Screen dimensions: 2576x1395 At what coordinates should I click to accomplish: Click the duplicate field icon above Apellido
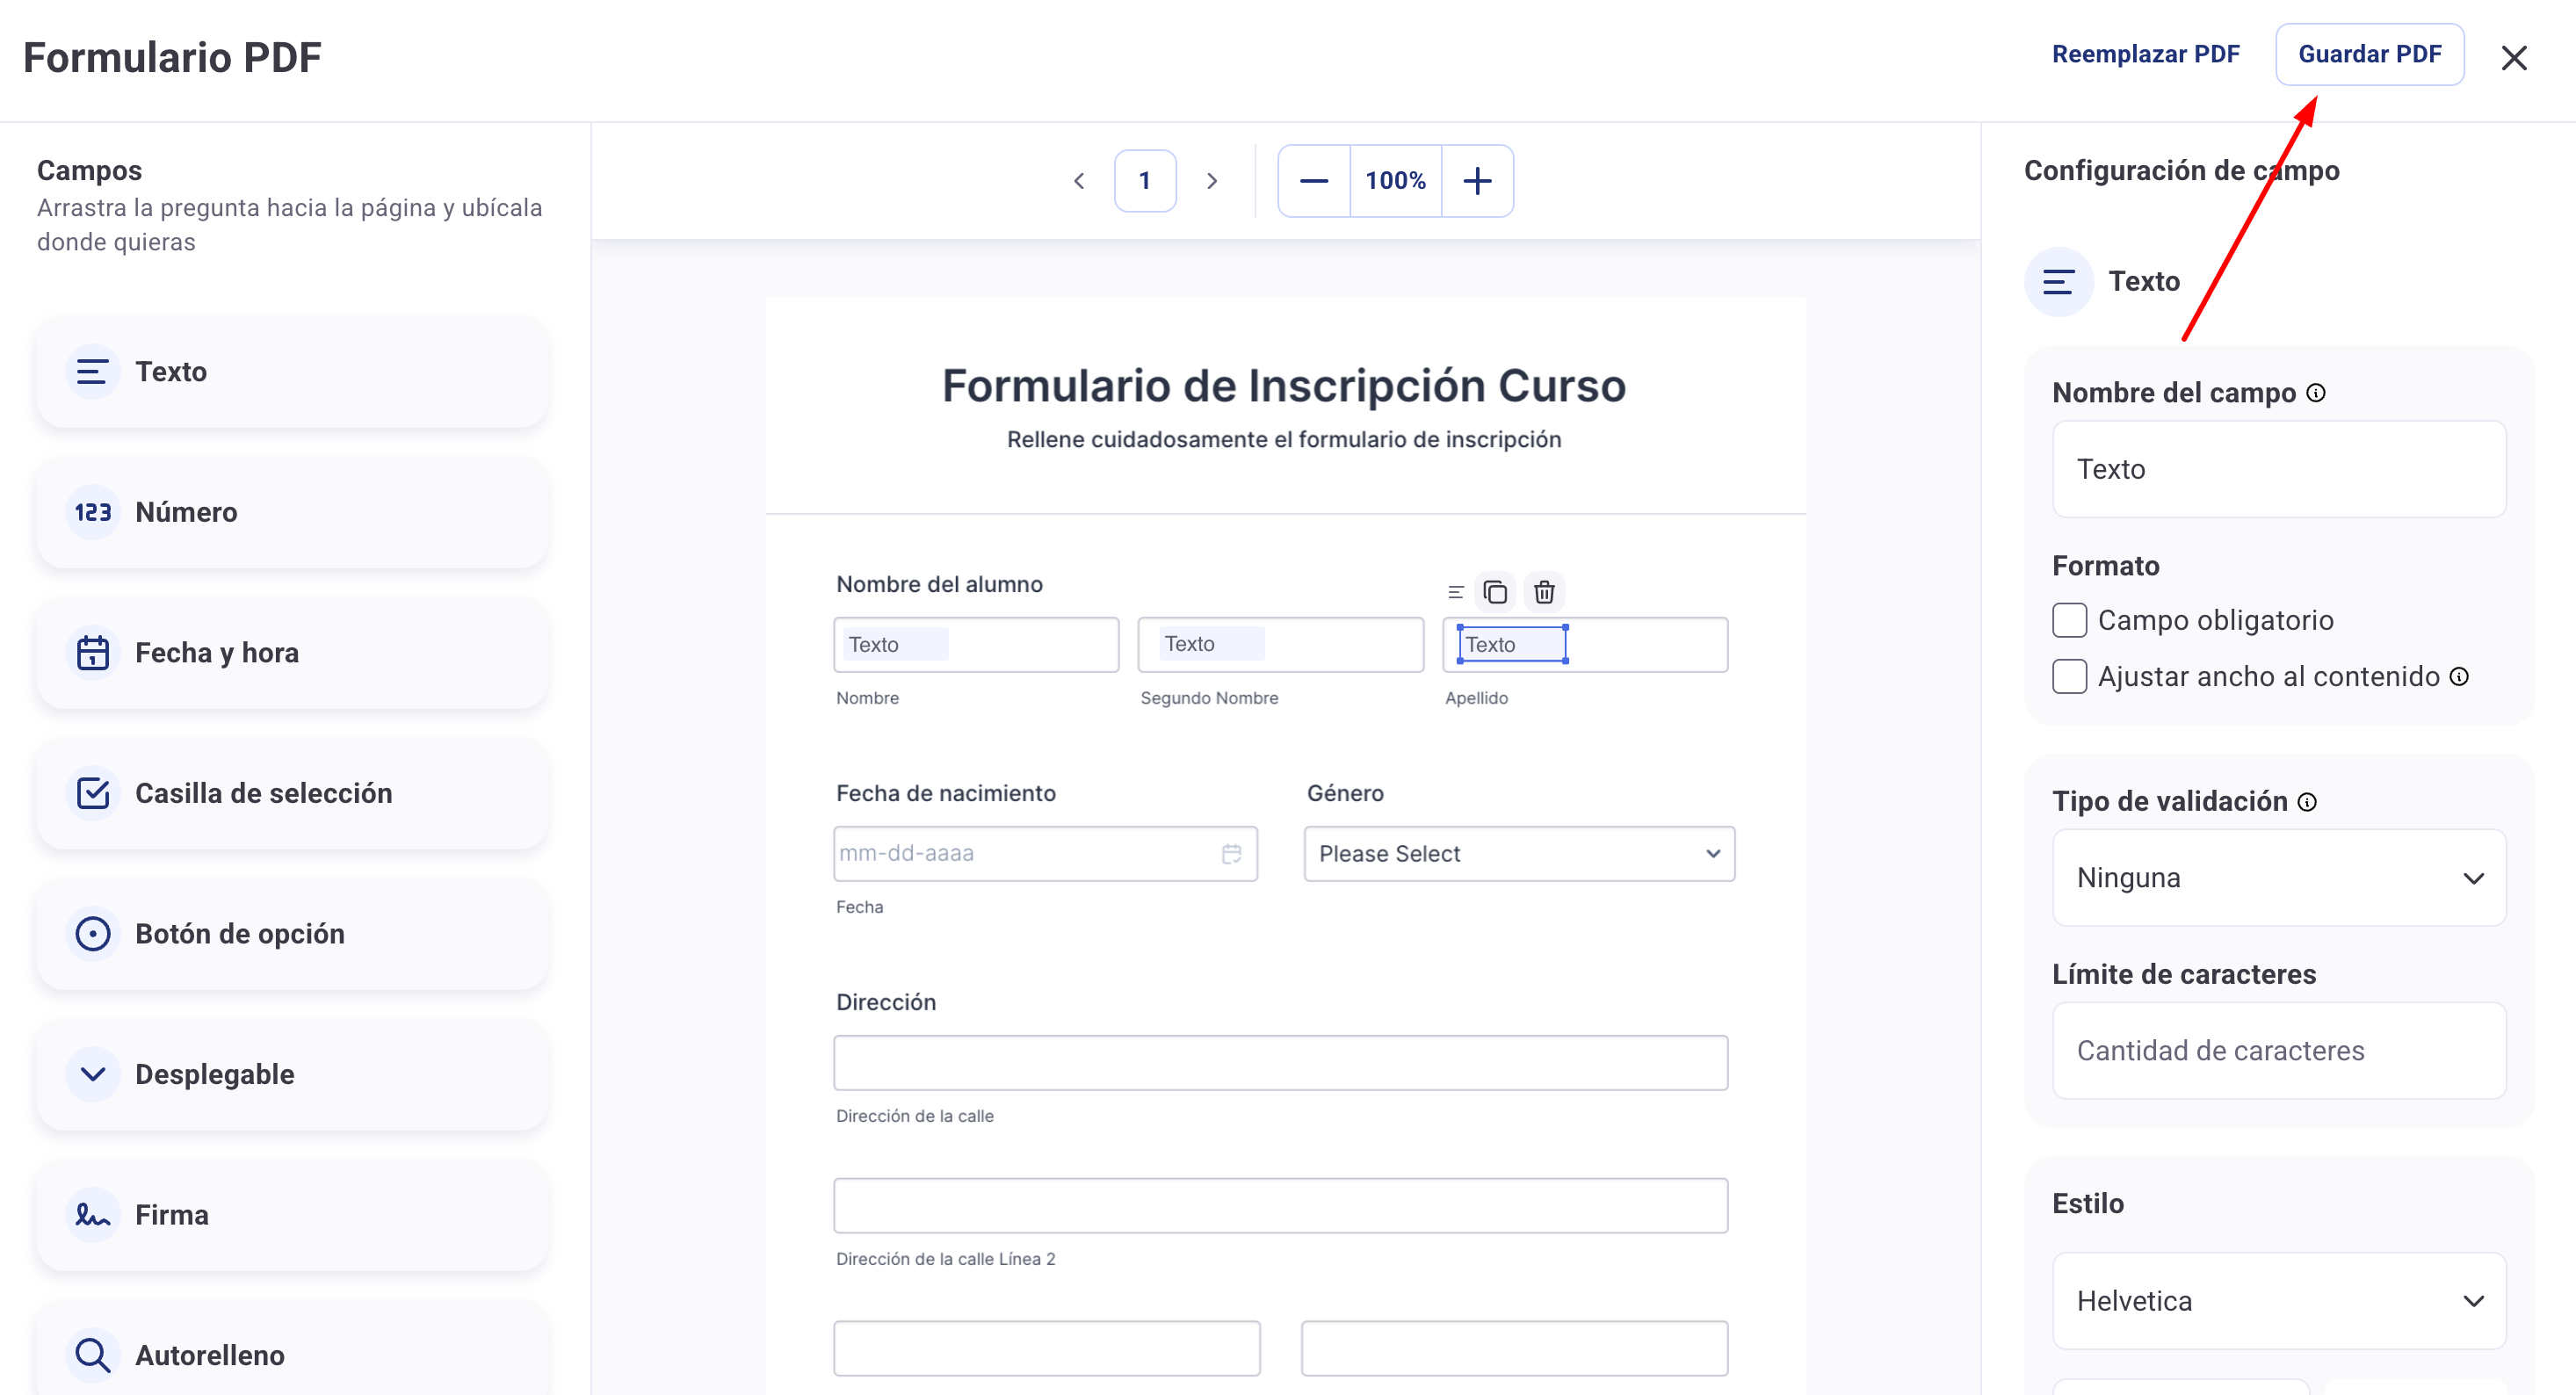click(1495, 593)
